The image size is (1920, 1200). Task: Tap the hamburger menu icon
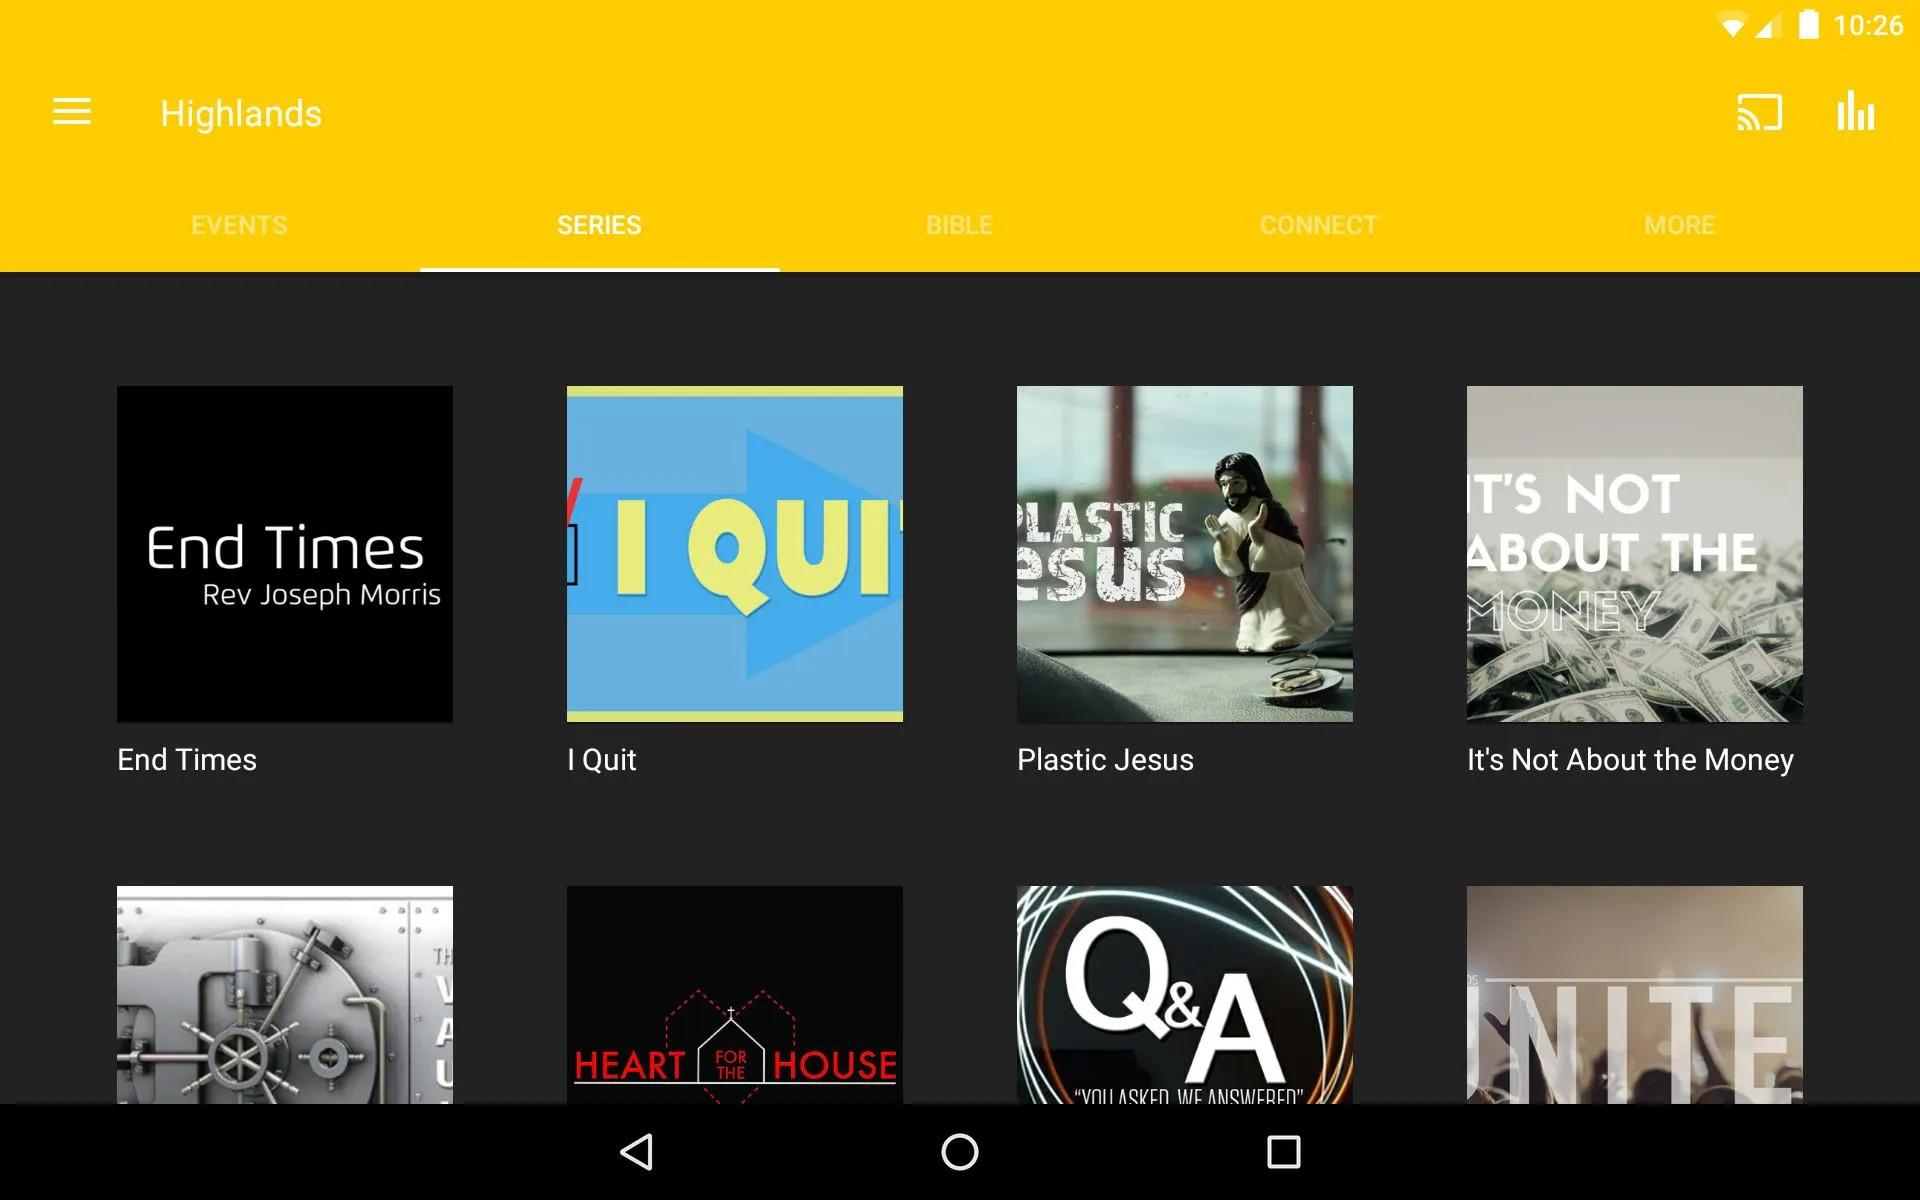pos(72,112)
